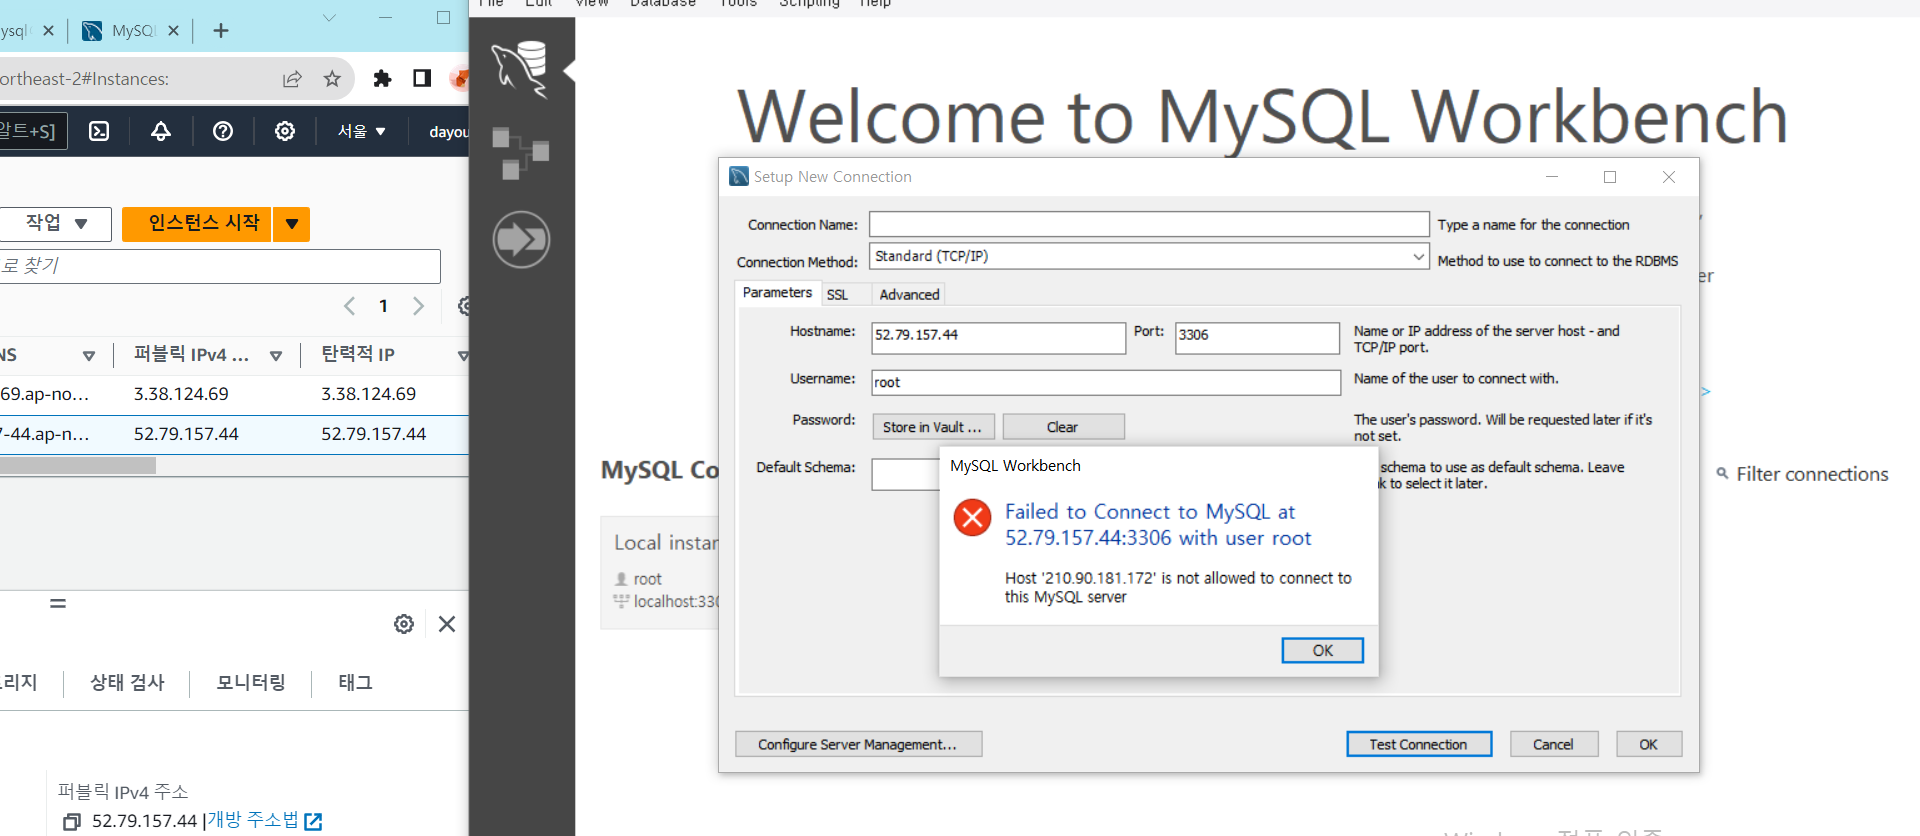This screenshot has height=836, width=1920.
Task: Open the 태그 tab
Action: [355, 683]
